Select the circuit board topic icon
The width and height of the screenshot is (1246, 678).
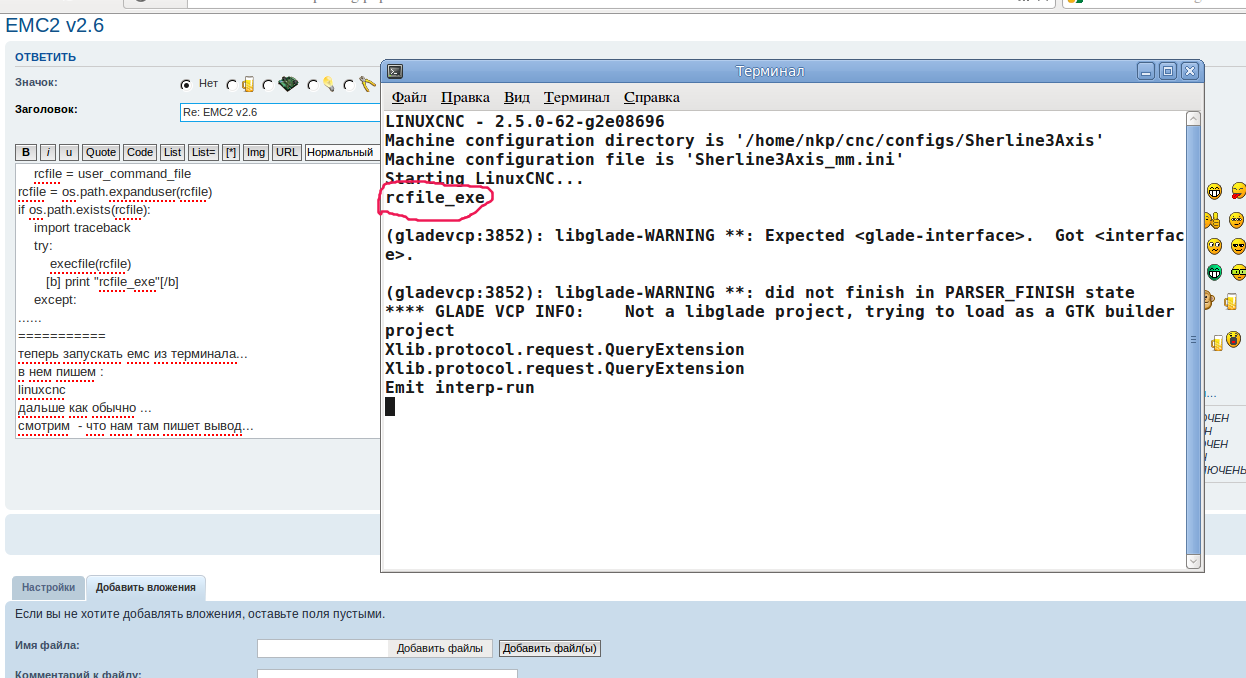(x=288, y=84)
